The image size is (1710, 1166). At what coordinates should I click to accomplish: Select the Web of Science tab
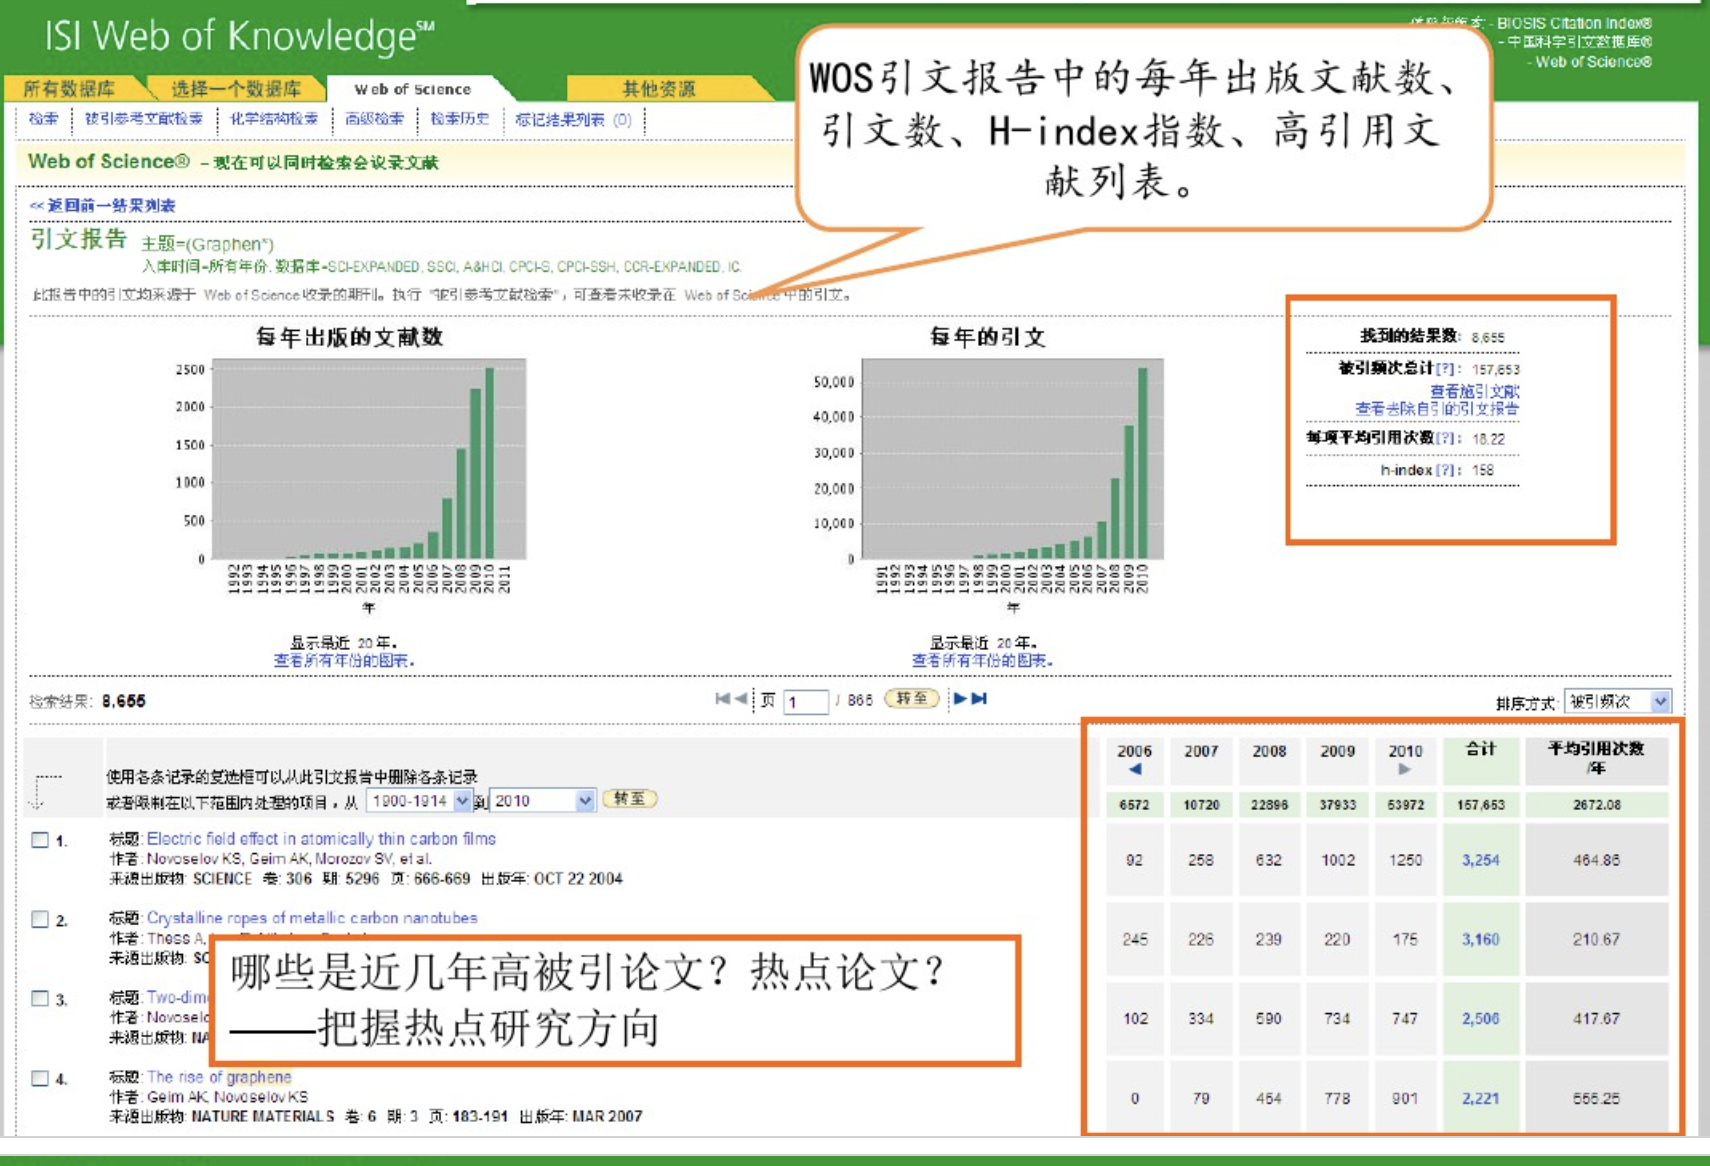(412, 89)
